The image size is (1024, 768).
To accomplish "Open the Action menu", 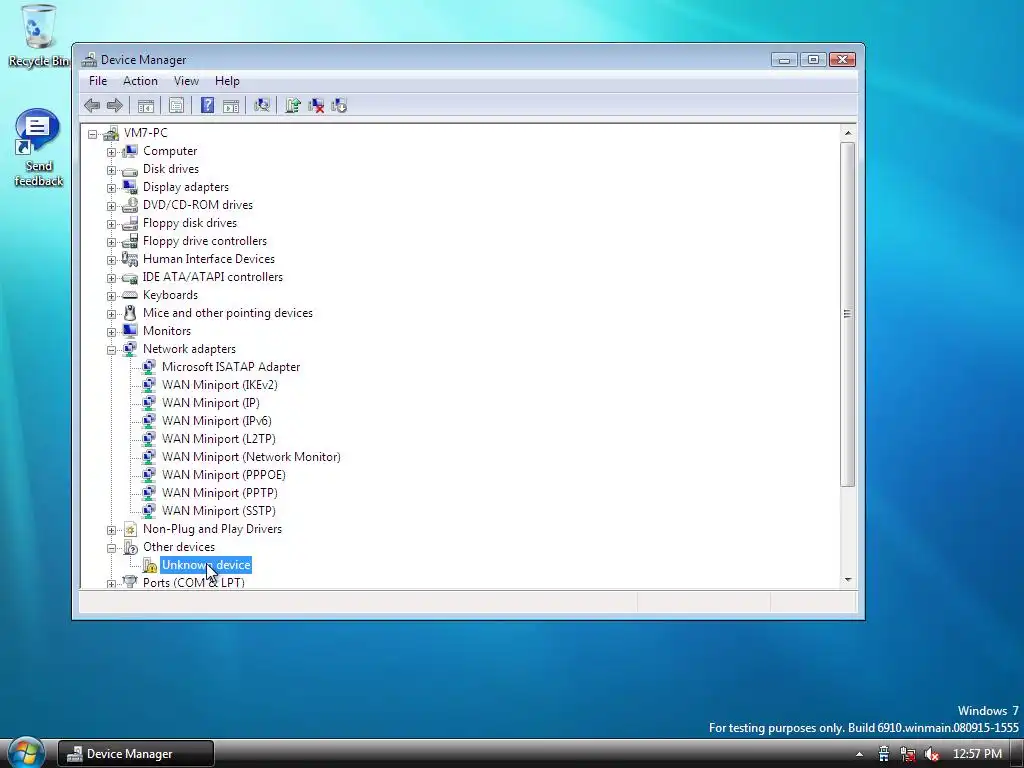I will tap(140, 81).
